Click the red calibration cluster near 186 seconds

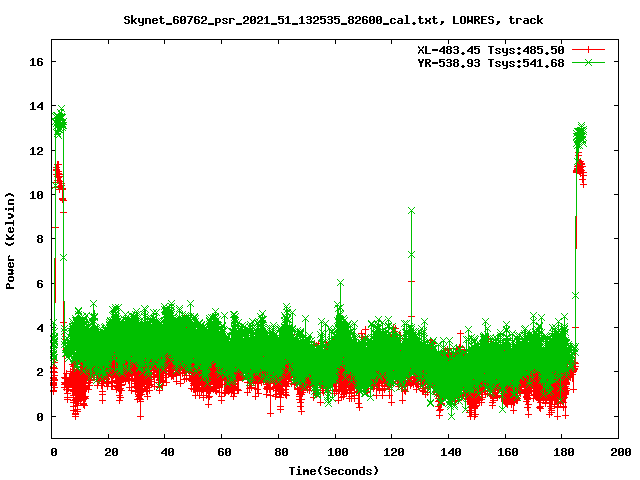580,170
